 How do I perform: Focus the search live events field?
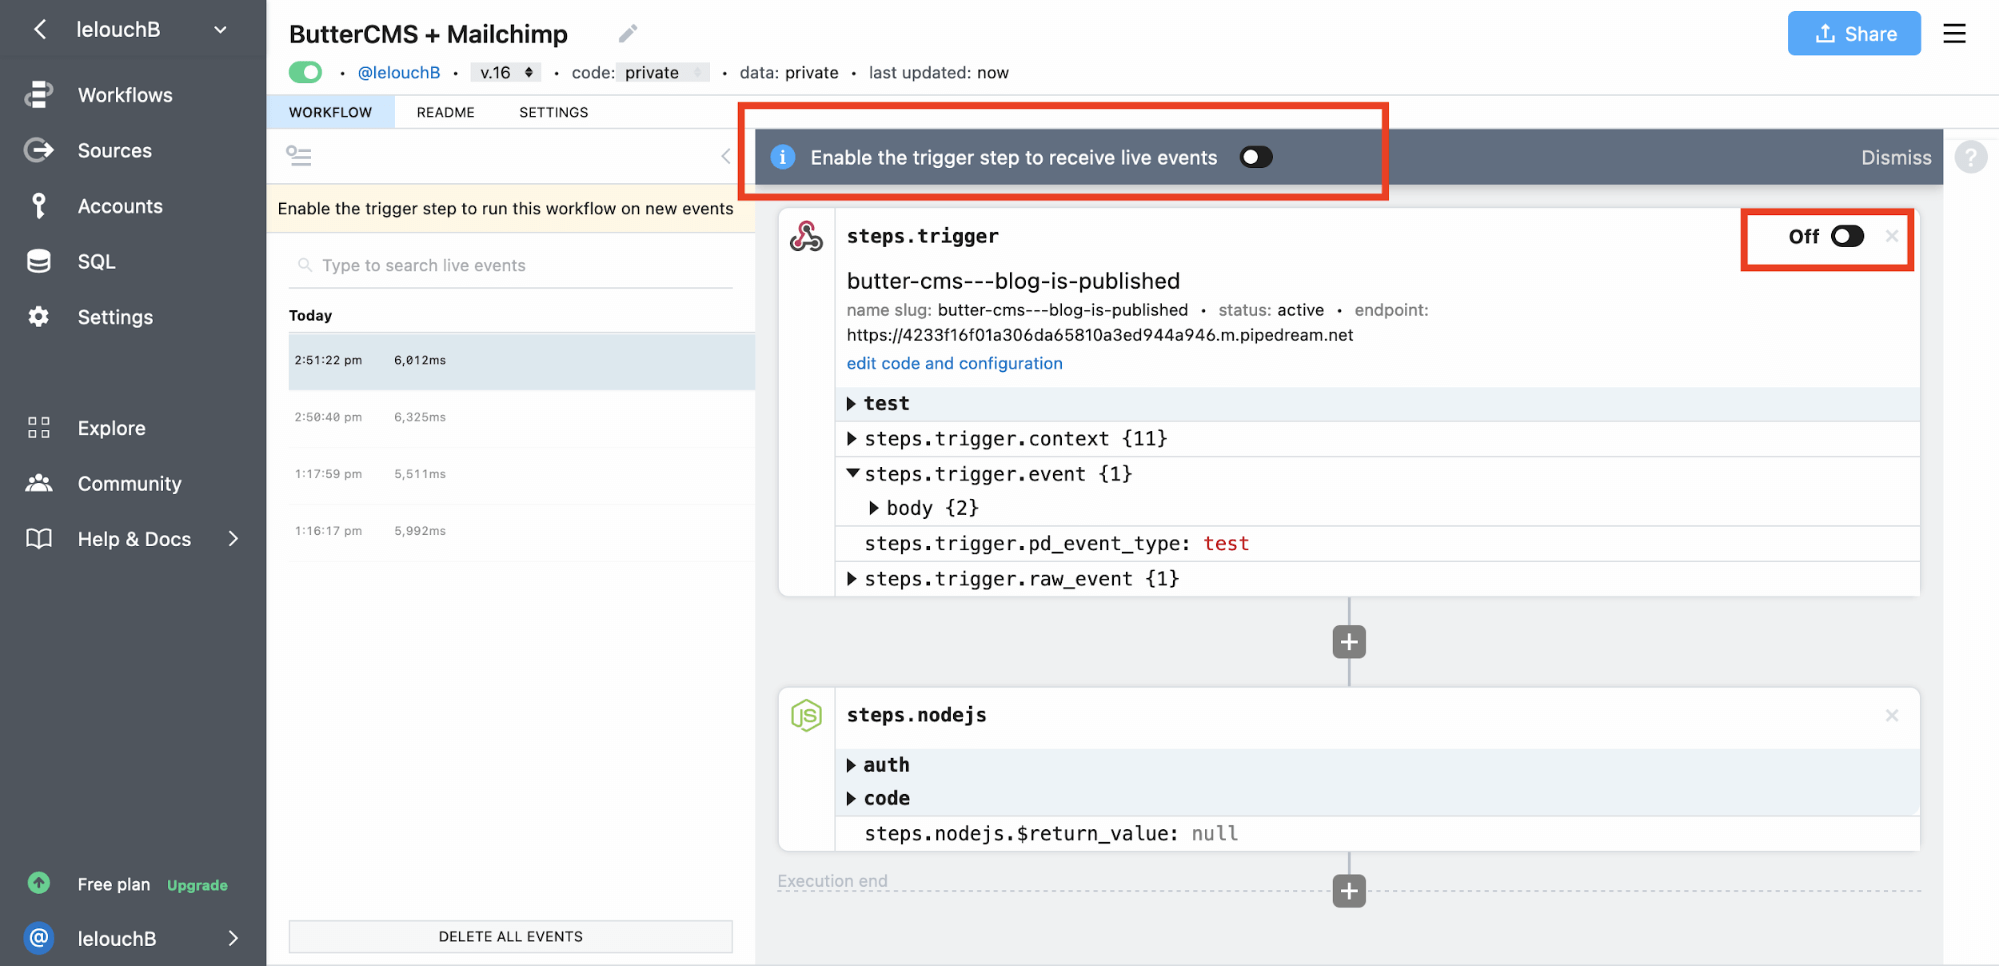[x=510, y=265]
